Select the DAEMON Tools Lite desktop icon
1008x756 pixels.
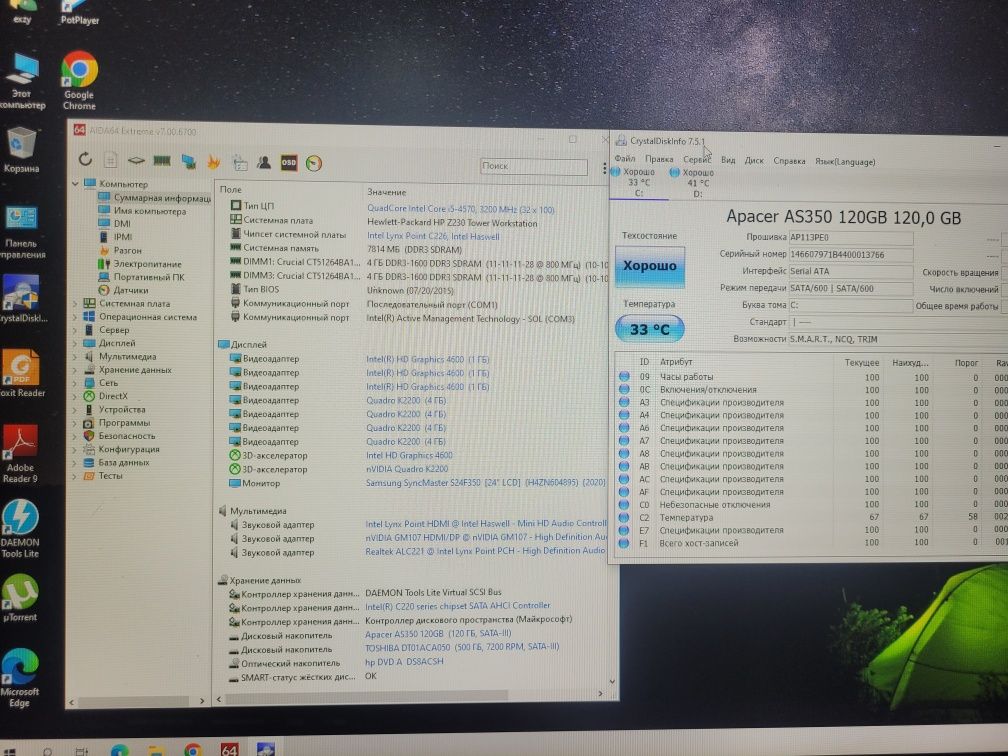tap(20, 528)
